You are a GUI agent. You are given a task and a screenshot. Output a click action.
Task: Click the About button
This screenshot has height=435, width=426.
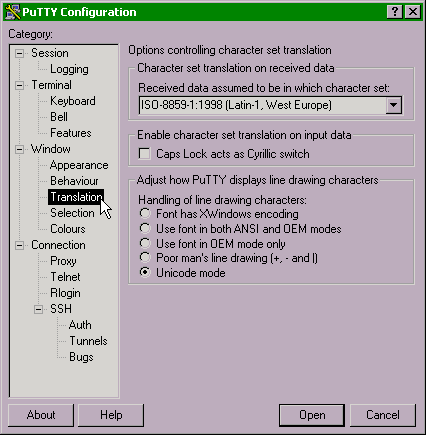pyautogui.click(x=41, y=415)
